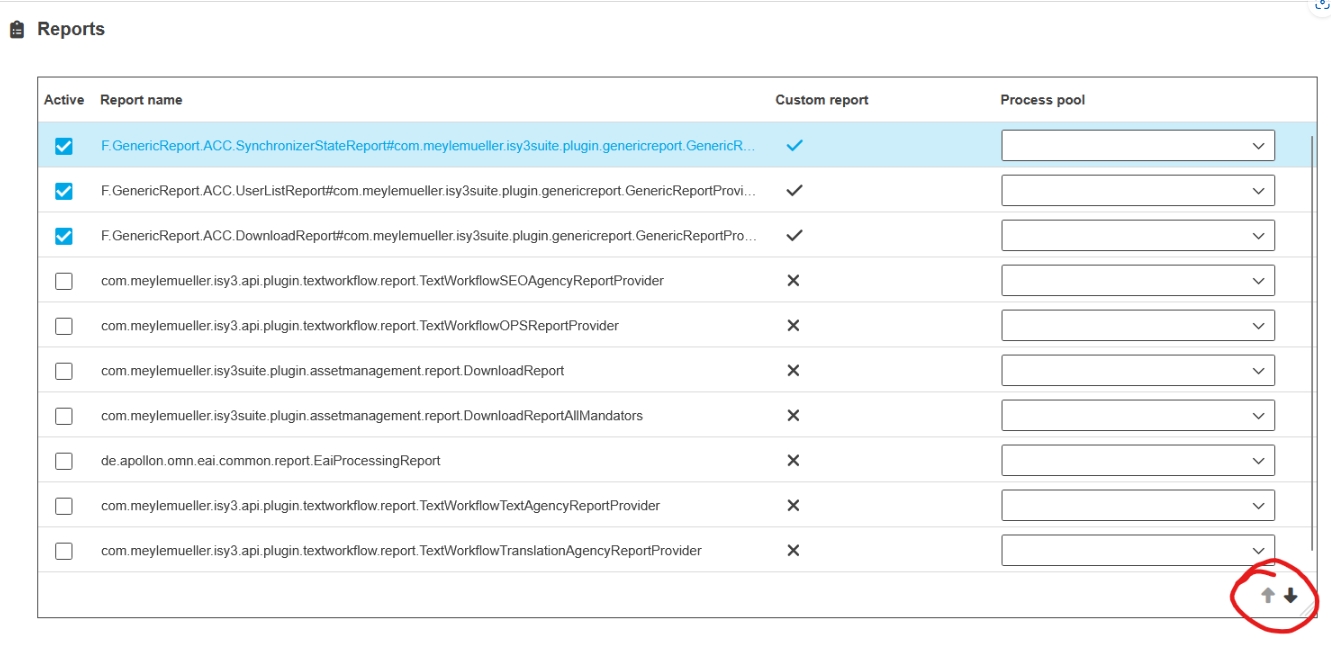
Task: Uncheck Active for SynchronizerStateReport
Action: (64, 146)
